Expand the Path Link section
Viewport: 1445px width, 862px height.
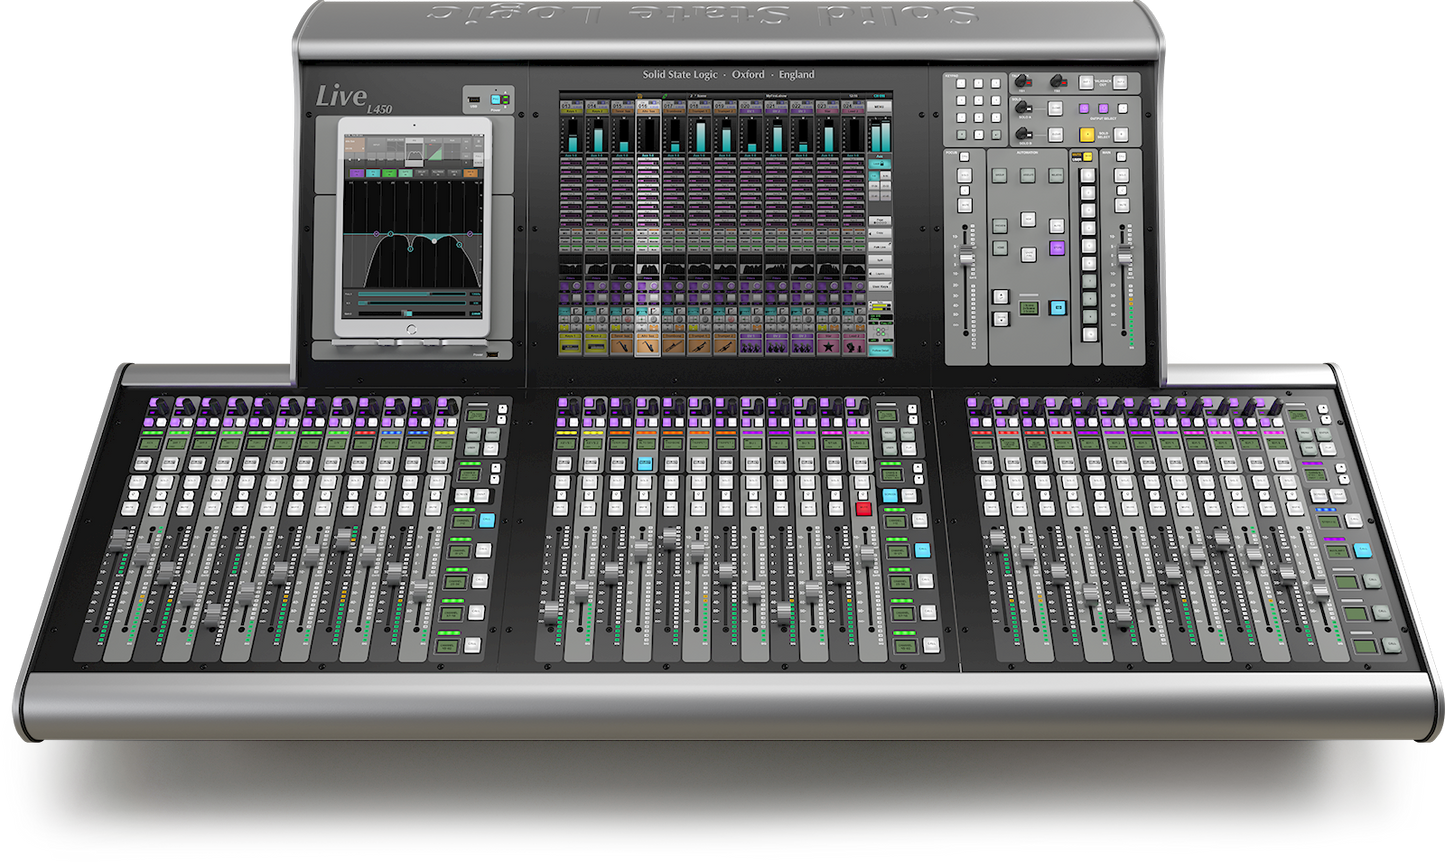(x=881, y=246)
